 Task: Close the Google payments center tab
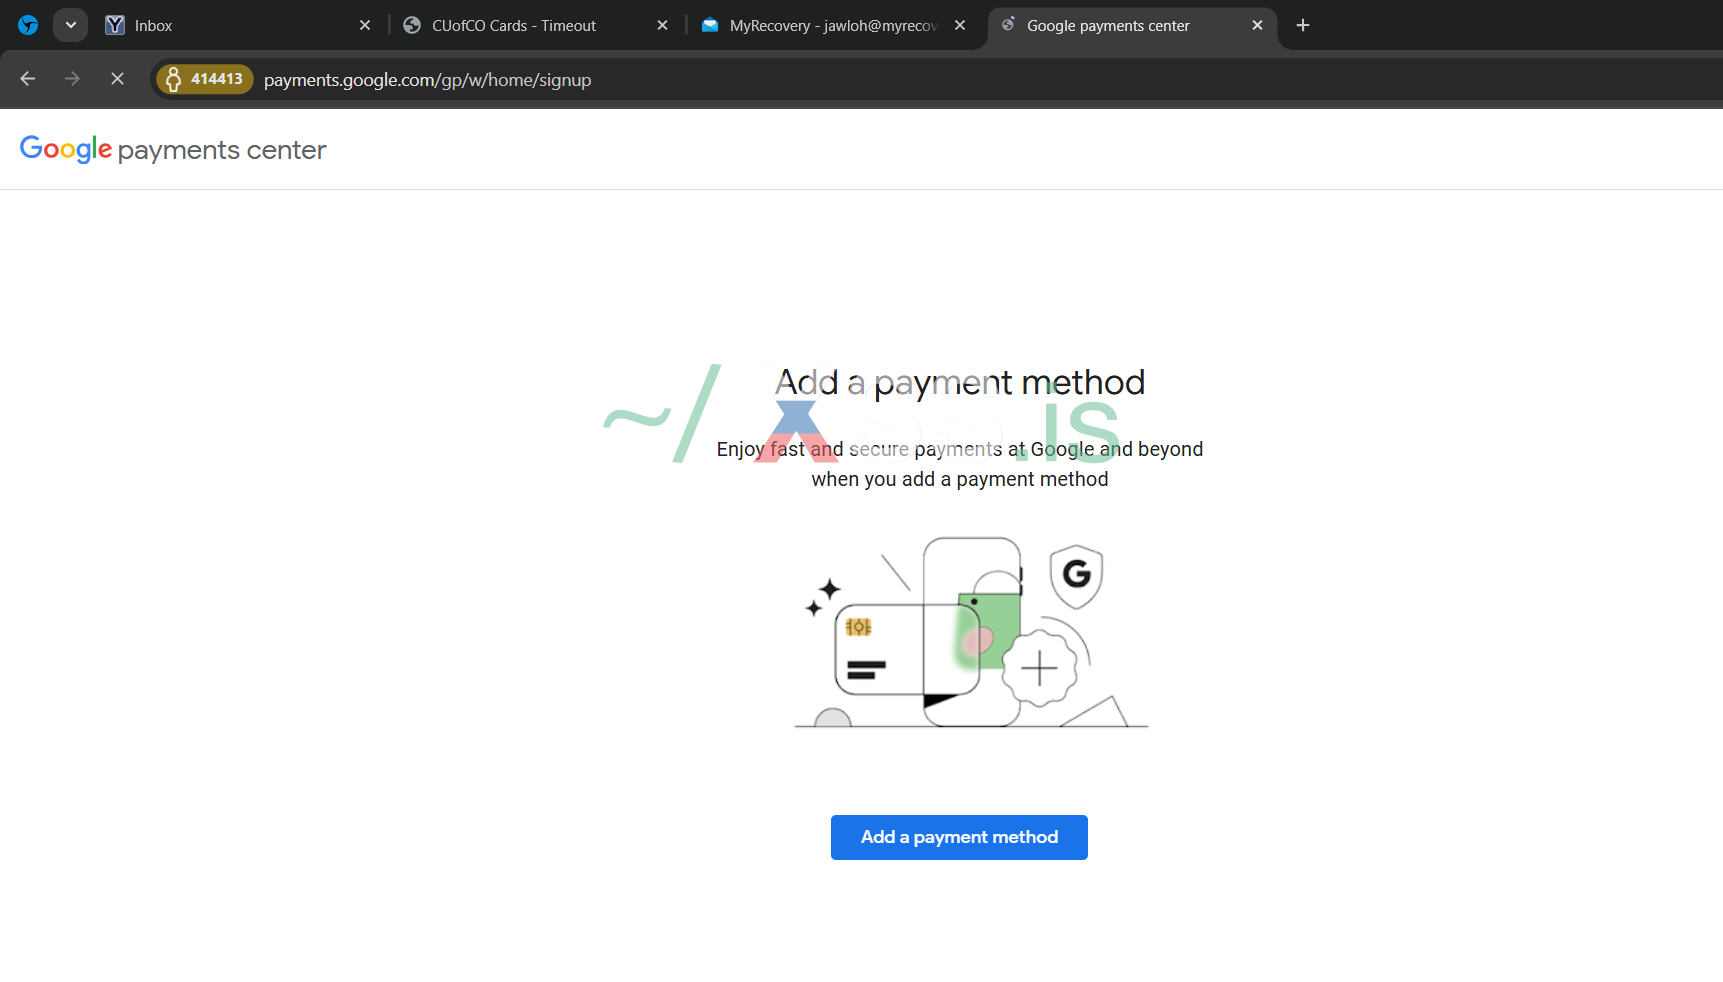(x=1257, y=26)
